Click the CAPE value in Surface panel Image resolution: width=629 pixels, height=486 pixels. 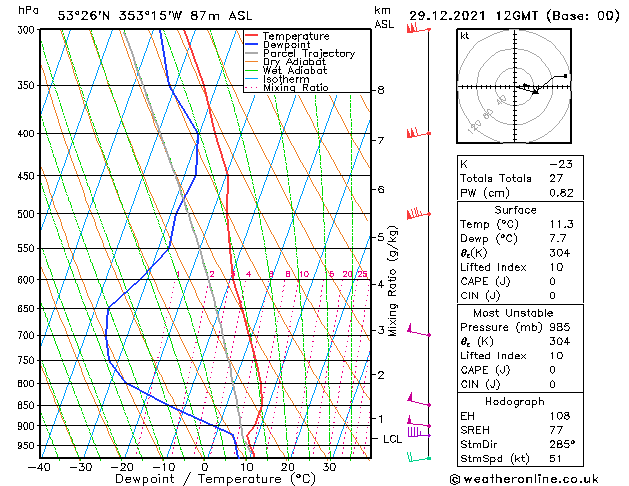coord(553,281)
